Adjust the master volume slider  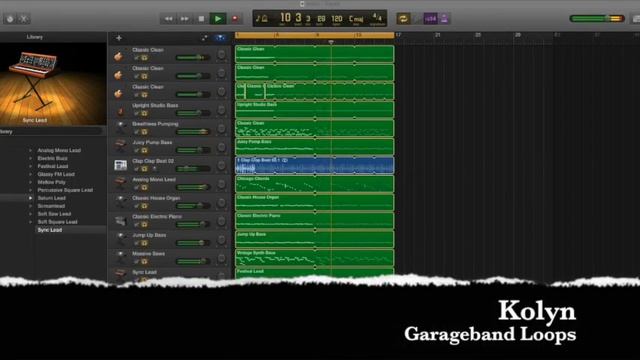click(x=597, y=18)
